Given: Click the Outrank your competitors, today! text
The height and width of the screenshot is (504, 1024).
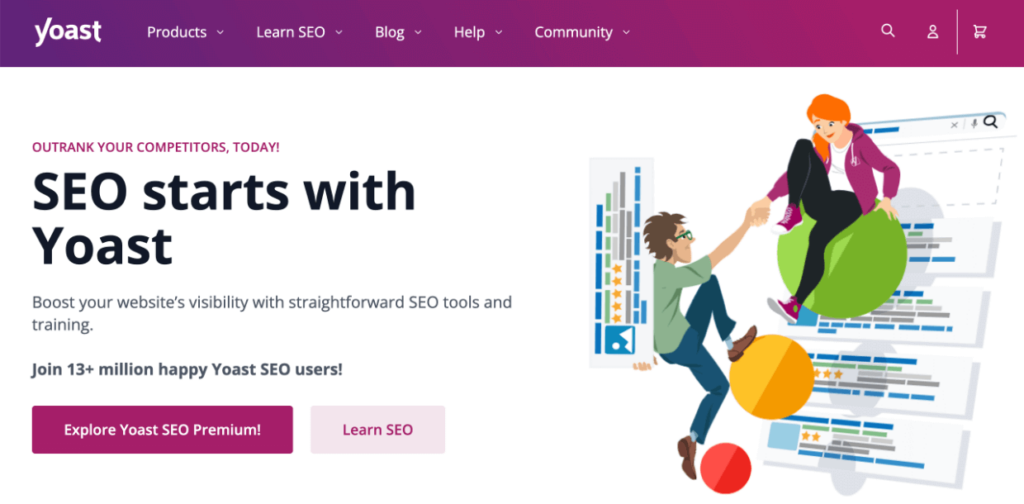Looking at the screenshot, I should point(155,147).
